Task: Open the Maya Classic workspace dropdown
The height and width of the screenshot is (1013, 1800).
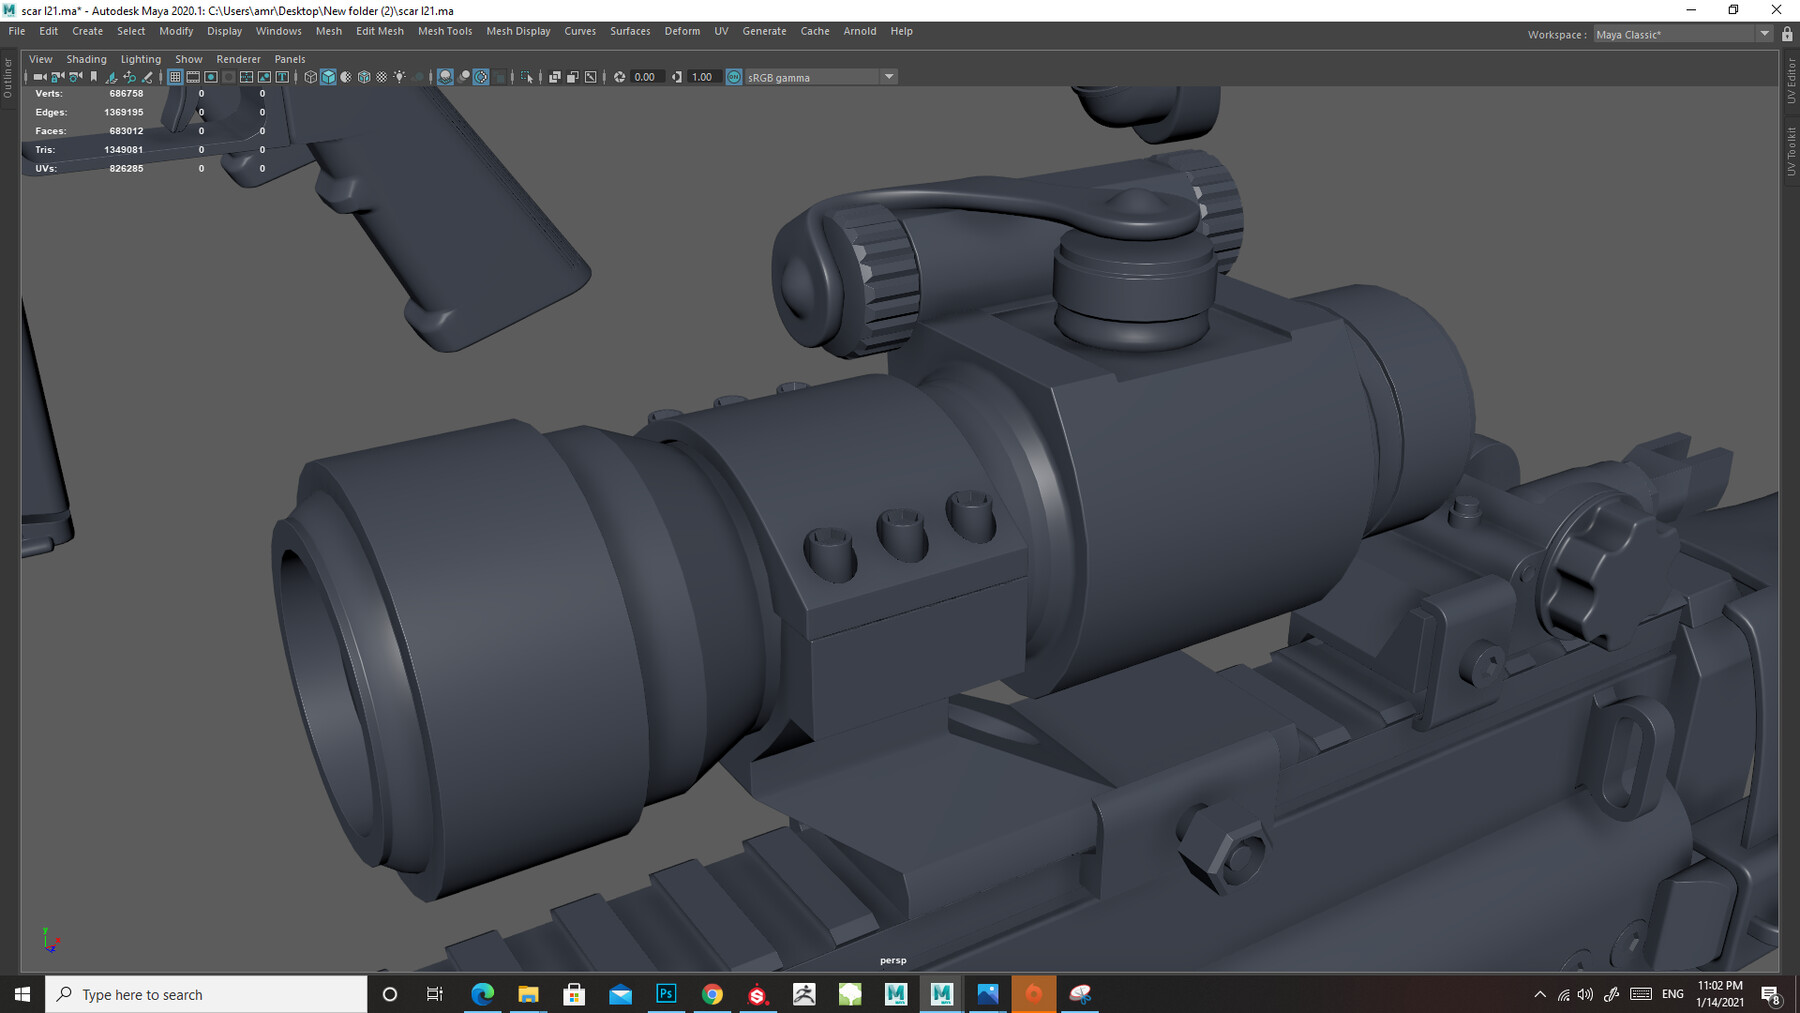Action: tap(1764, 33)
